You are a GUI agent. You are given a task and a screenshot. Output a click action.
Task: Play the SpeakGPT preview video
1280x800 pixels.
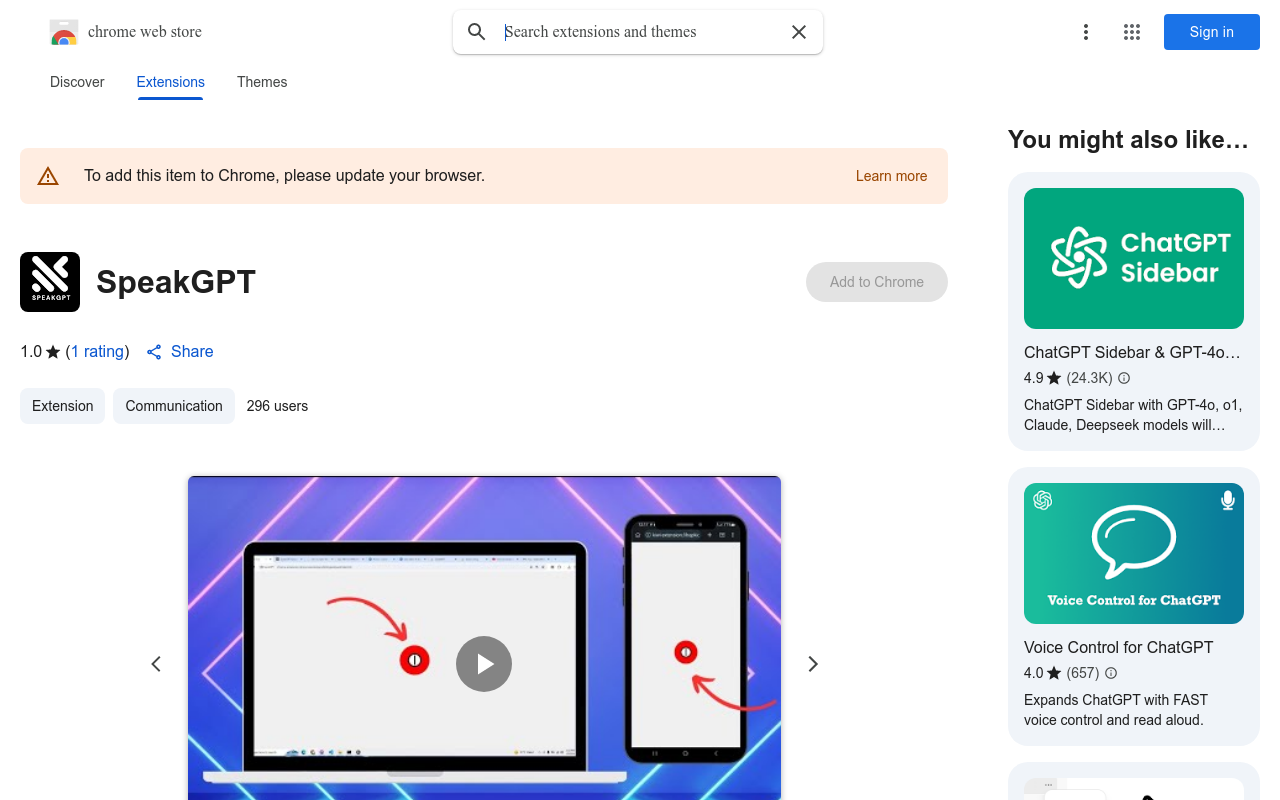[484, 664]
